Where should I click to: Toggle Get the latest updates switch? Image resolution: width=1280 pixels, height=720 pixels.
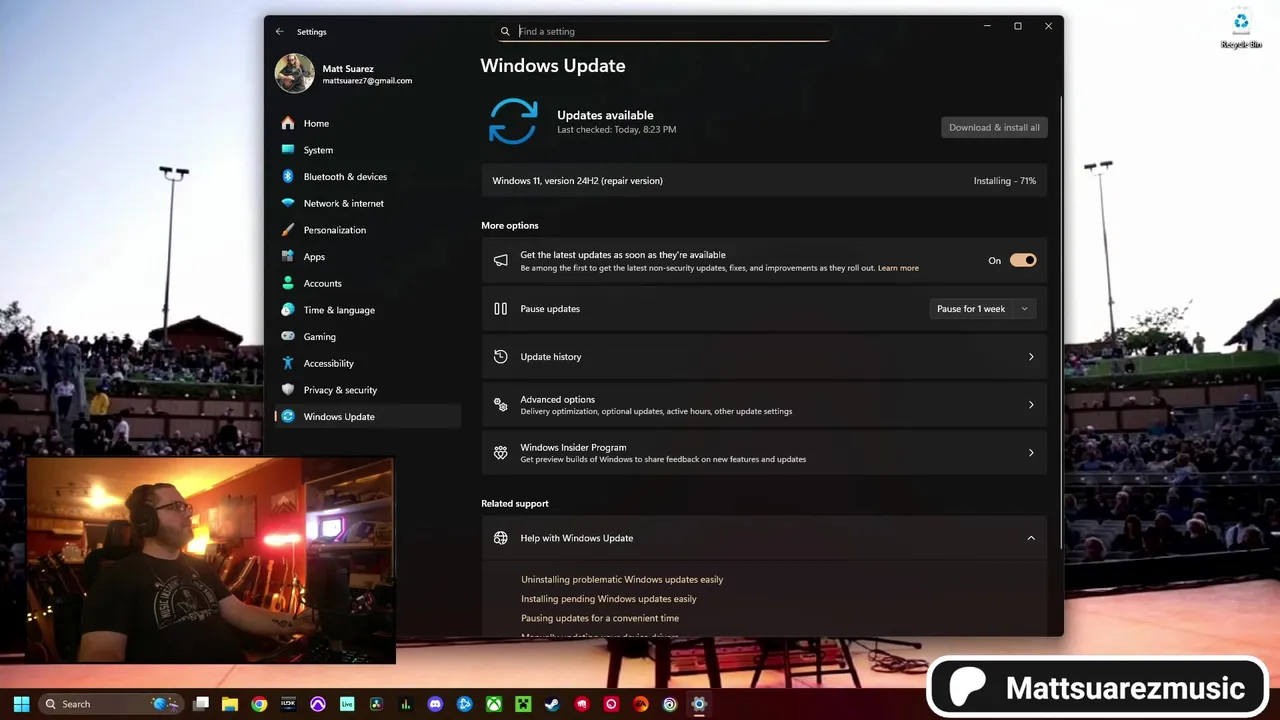click(1023, 260)
